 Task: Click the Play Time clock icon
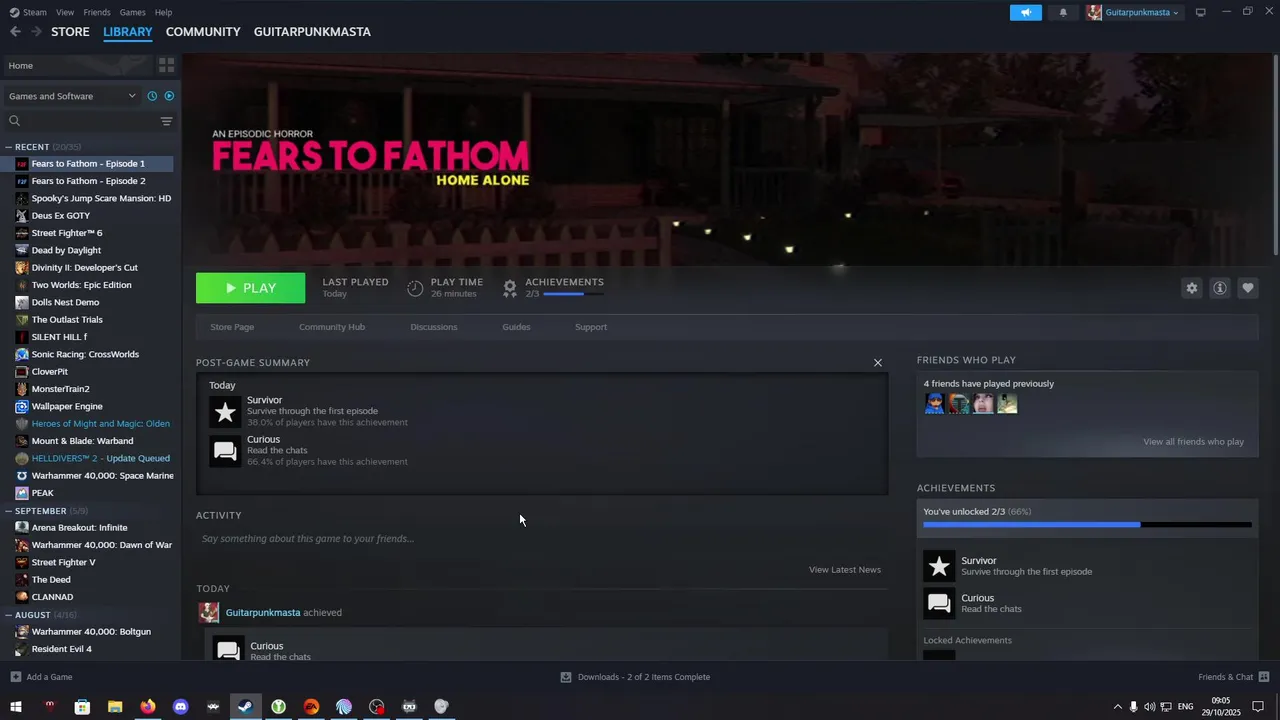(x=415, y=288)
